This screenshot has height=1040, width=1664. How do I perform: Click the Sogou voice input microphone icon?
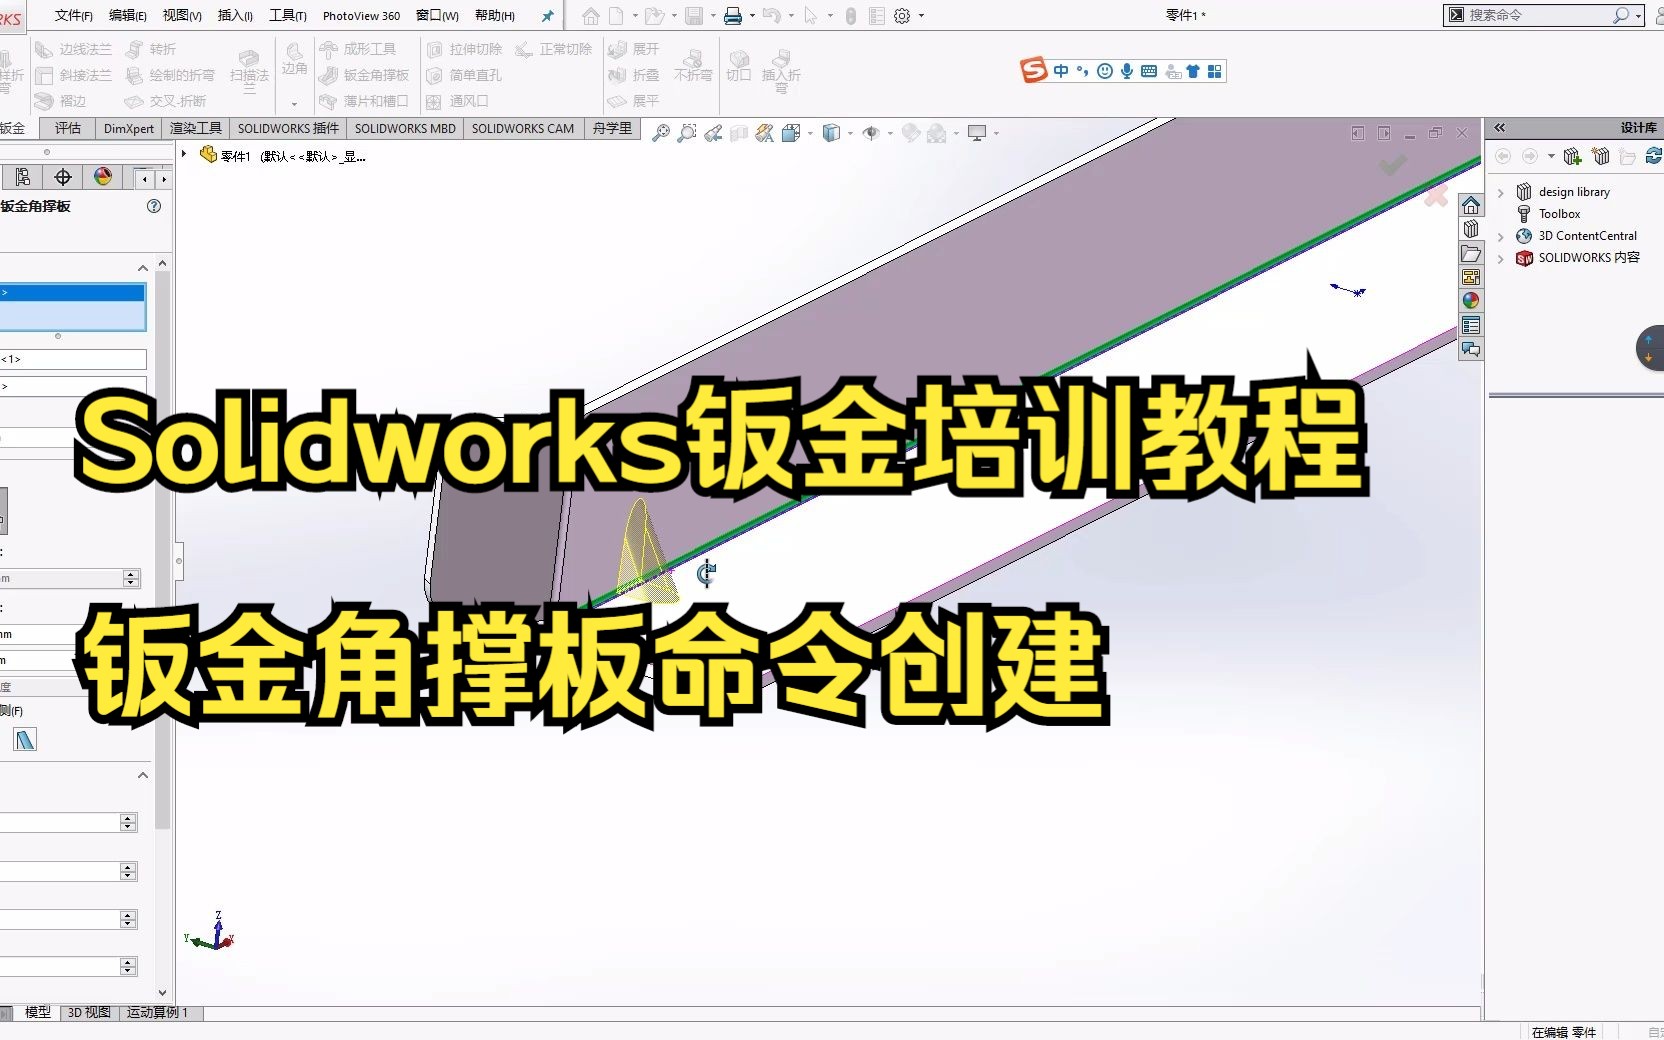coord(1128,71)
